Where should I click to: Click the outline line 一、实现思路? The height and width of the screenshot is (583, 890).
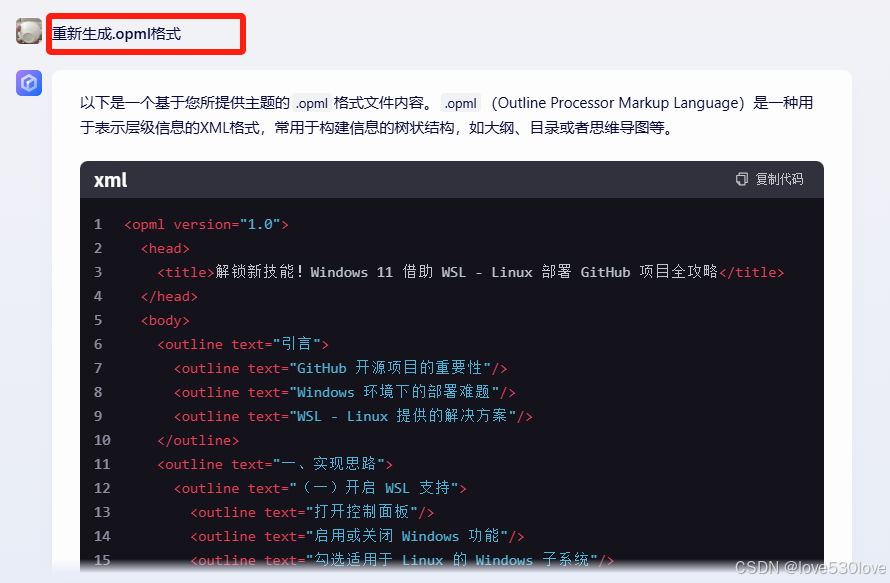275,464
